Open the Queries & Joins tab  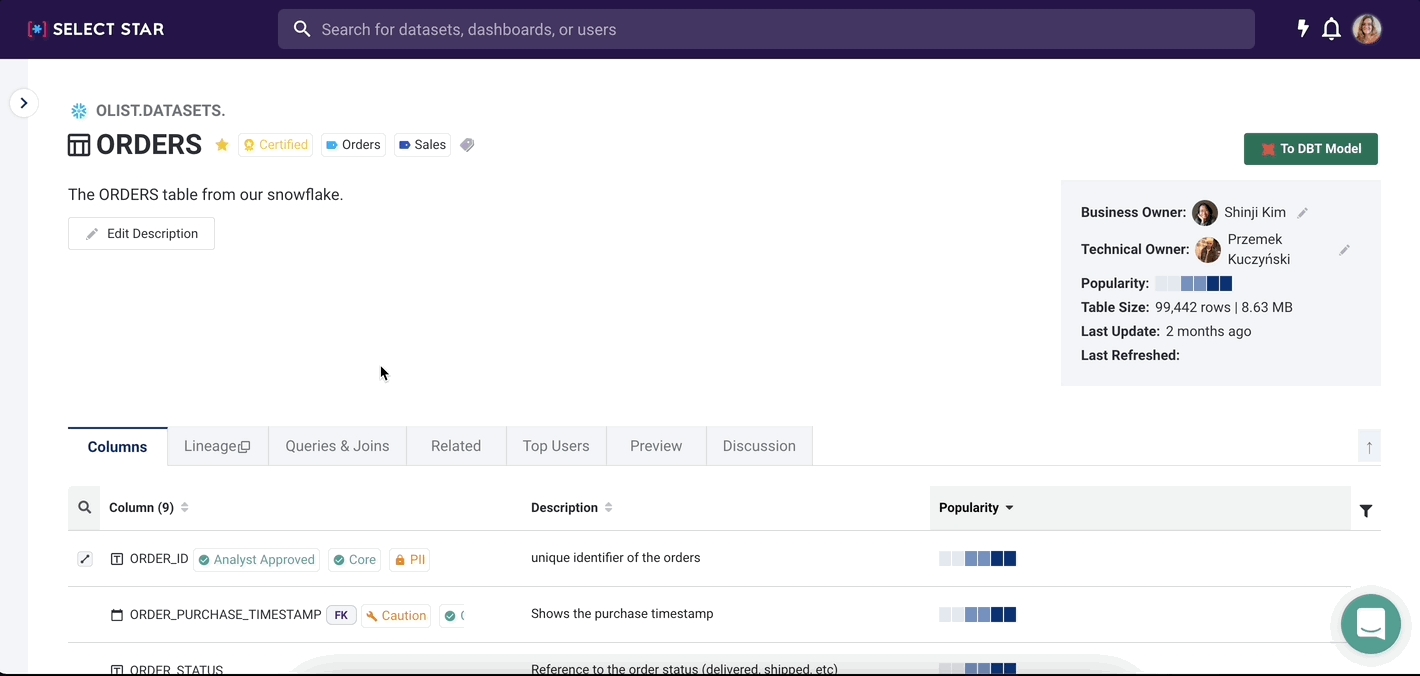(x=337, y=446)
